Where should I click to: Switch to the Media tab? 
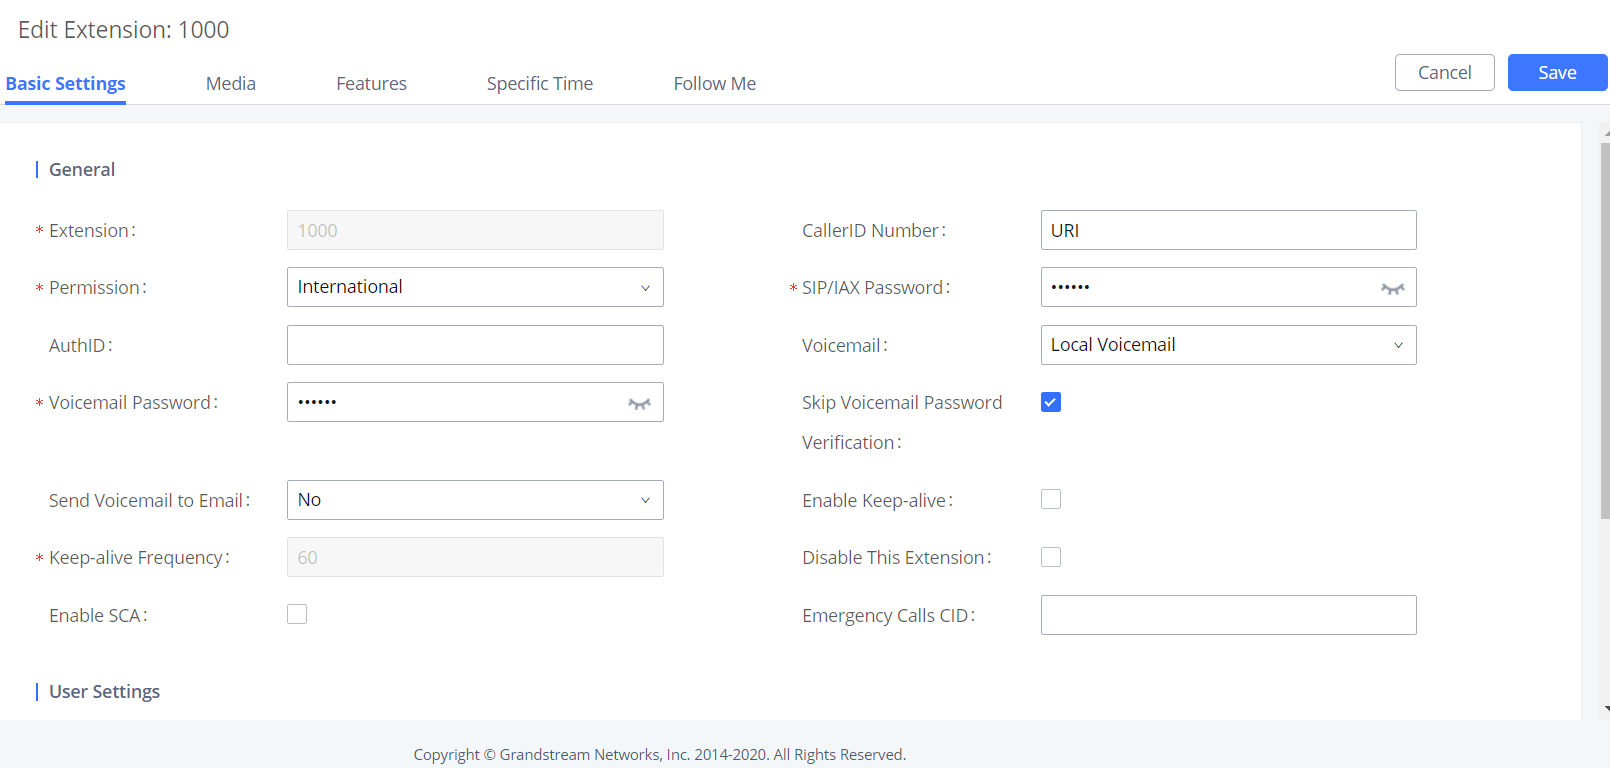(231, 84)
